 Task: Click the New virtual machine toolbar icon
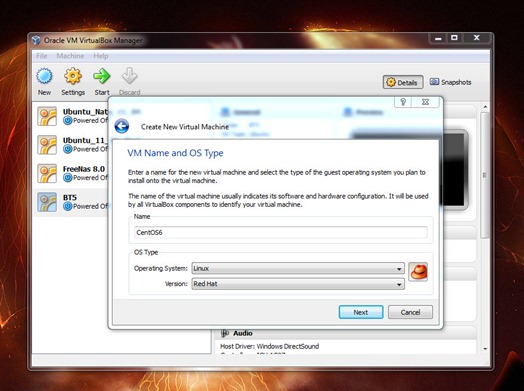[x=44, y=77]
